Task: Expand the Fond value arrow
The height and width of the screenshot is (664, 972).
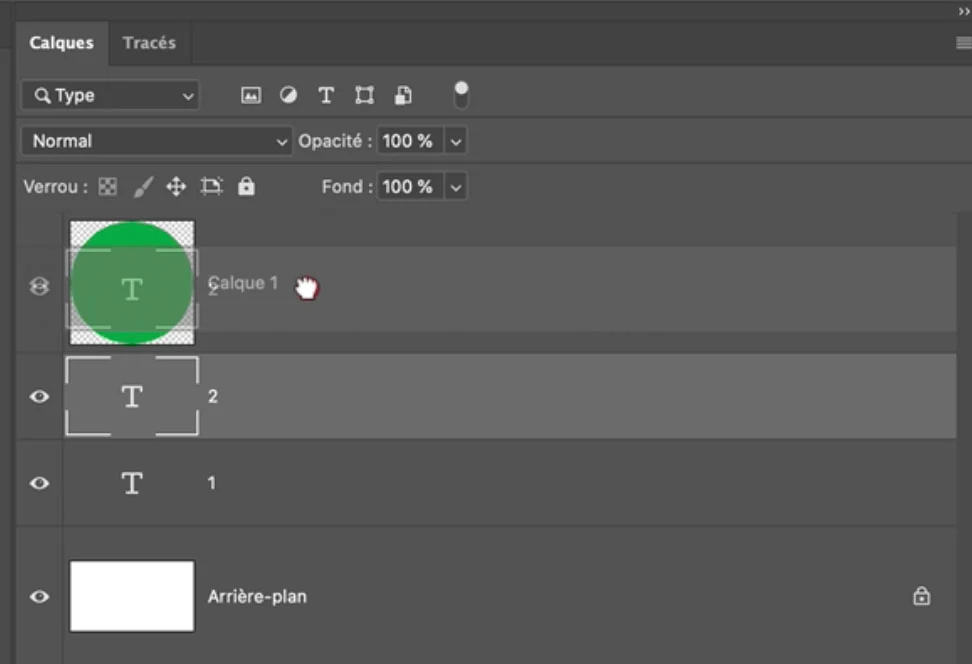Action: coord(456,187)
